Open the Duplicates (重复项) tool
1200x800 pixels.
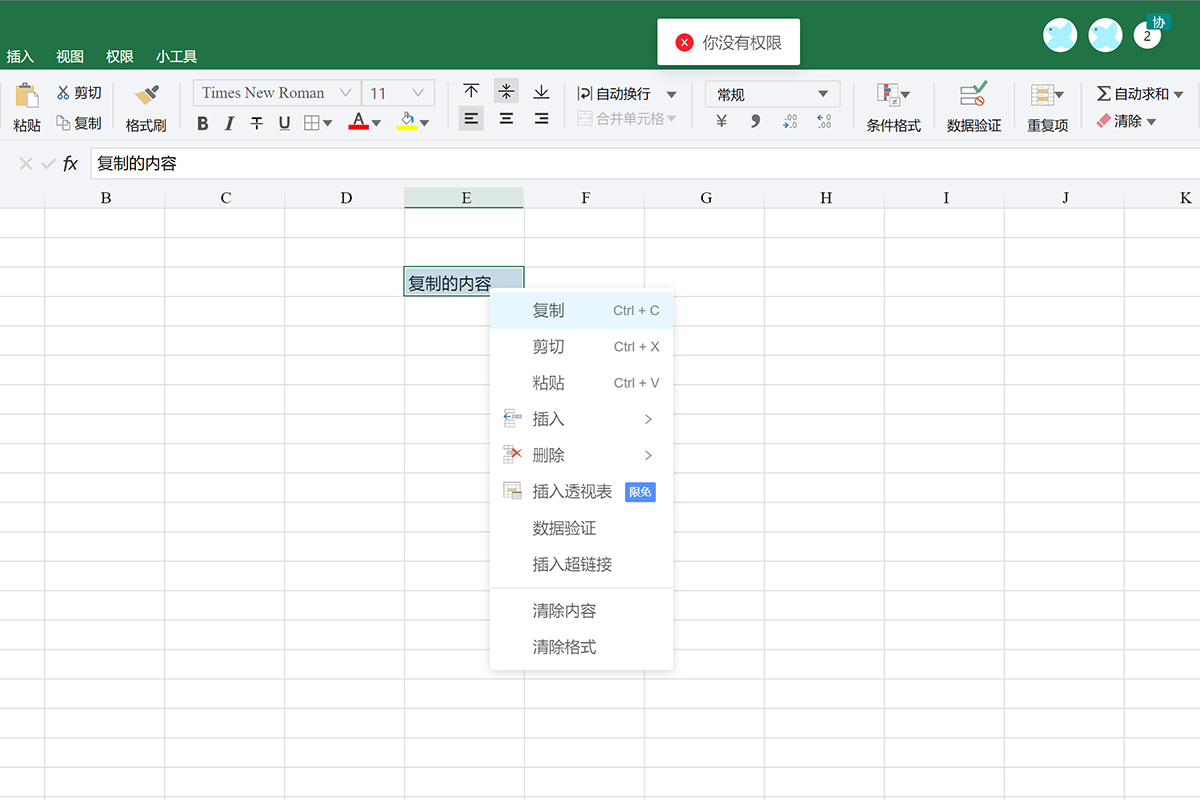tap(1047, 108)
